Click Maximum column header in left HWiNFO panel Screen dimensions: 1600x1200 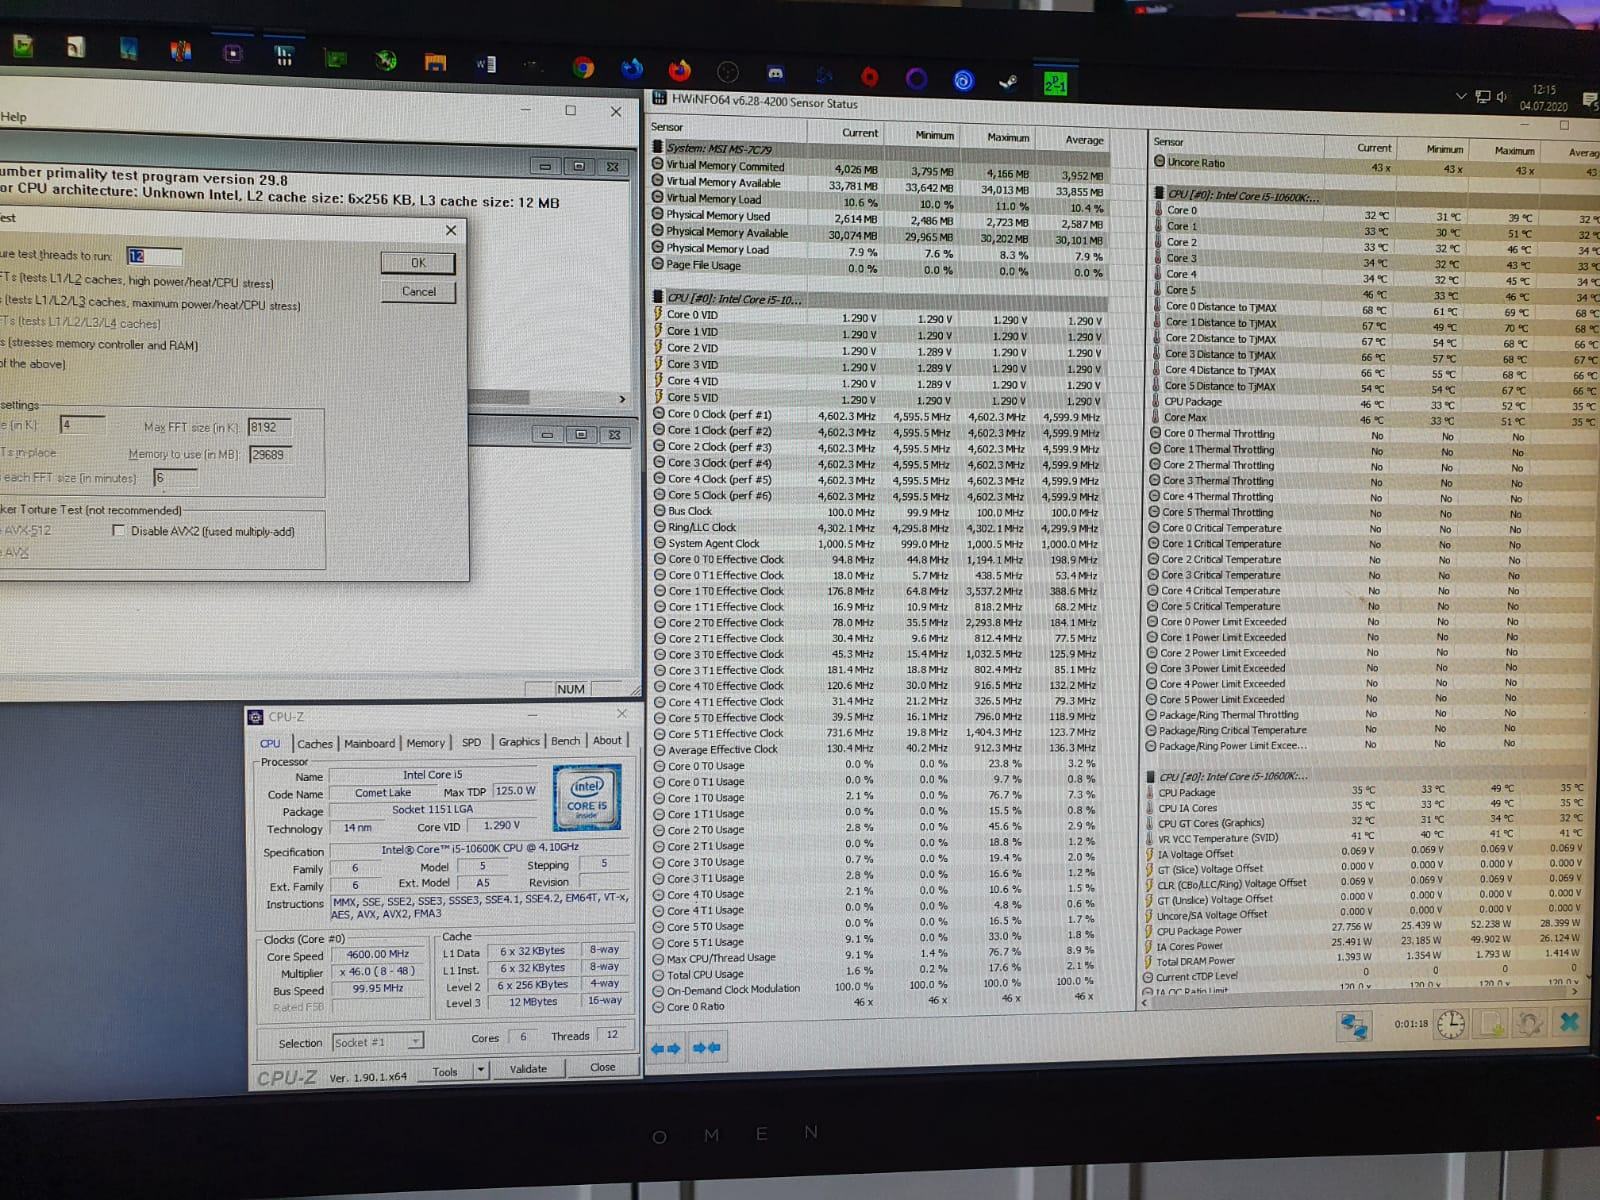(x=1008, y=137)
